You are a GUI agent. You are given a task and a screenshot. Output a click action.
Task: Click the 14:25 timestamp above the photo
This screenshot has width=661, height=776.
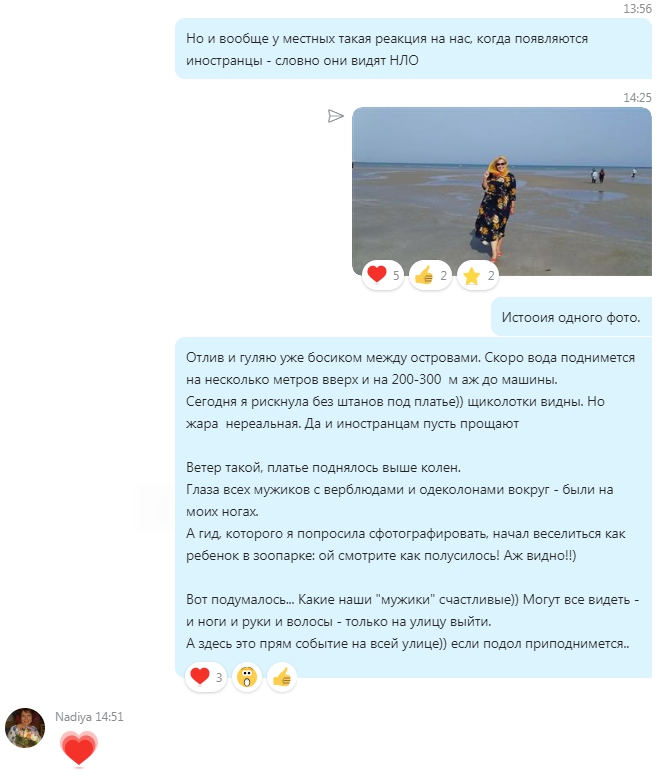coord(637,97)
